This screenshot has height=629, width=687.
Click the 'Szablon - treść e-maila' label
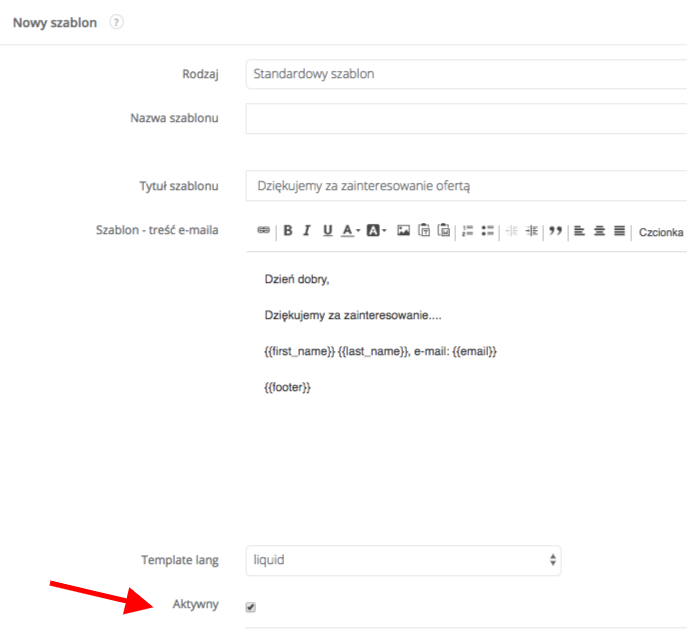click(x=157, y=230)
